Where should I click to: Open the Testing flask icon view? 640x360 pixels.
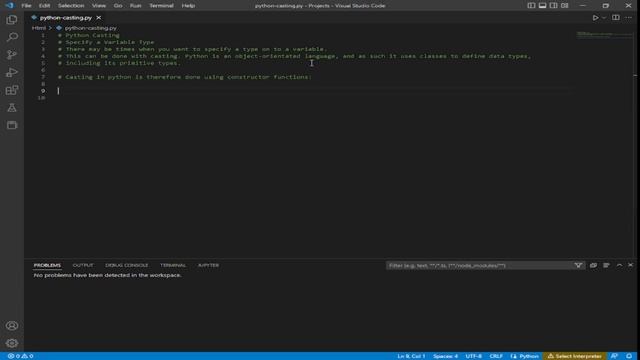click(12, 108)
